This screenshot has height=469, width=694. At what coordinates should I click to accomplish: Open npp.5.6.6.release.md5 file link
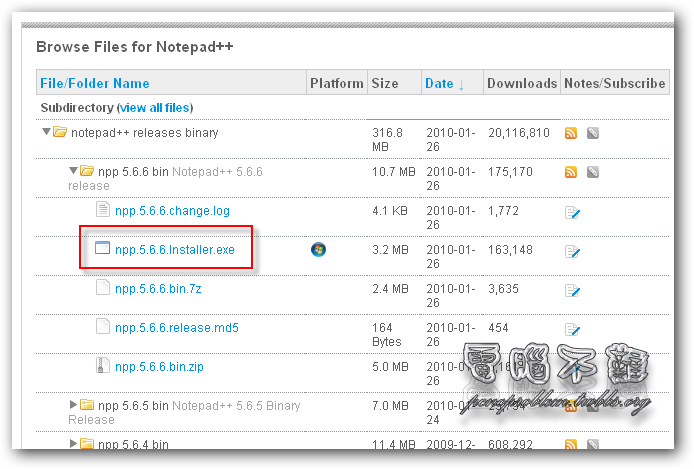177,327
